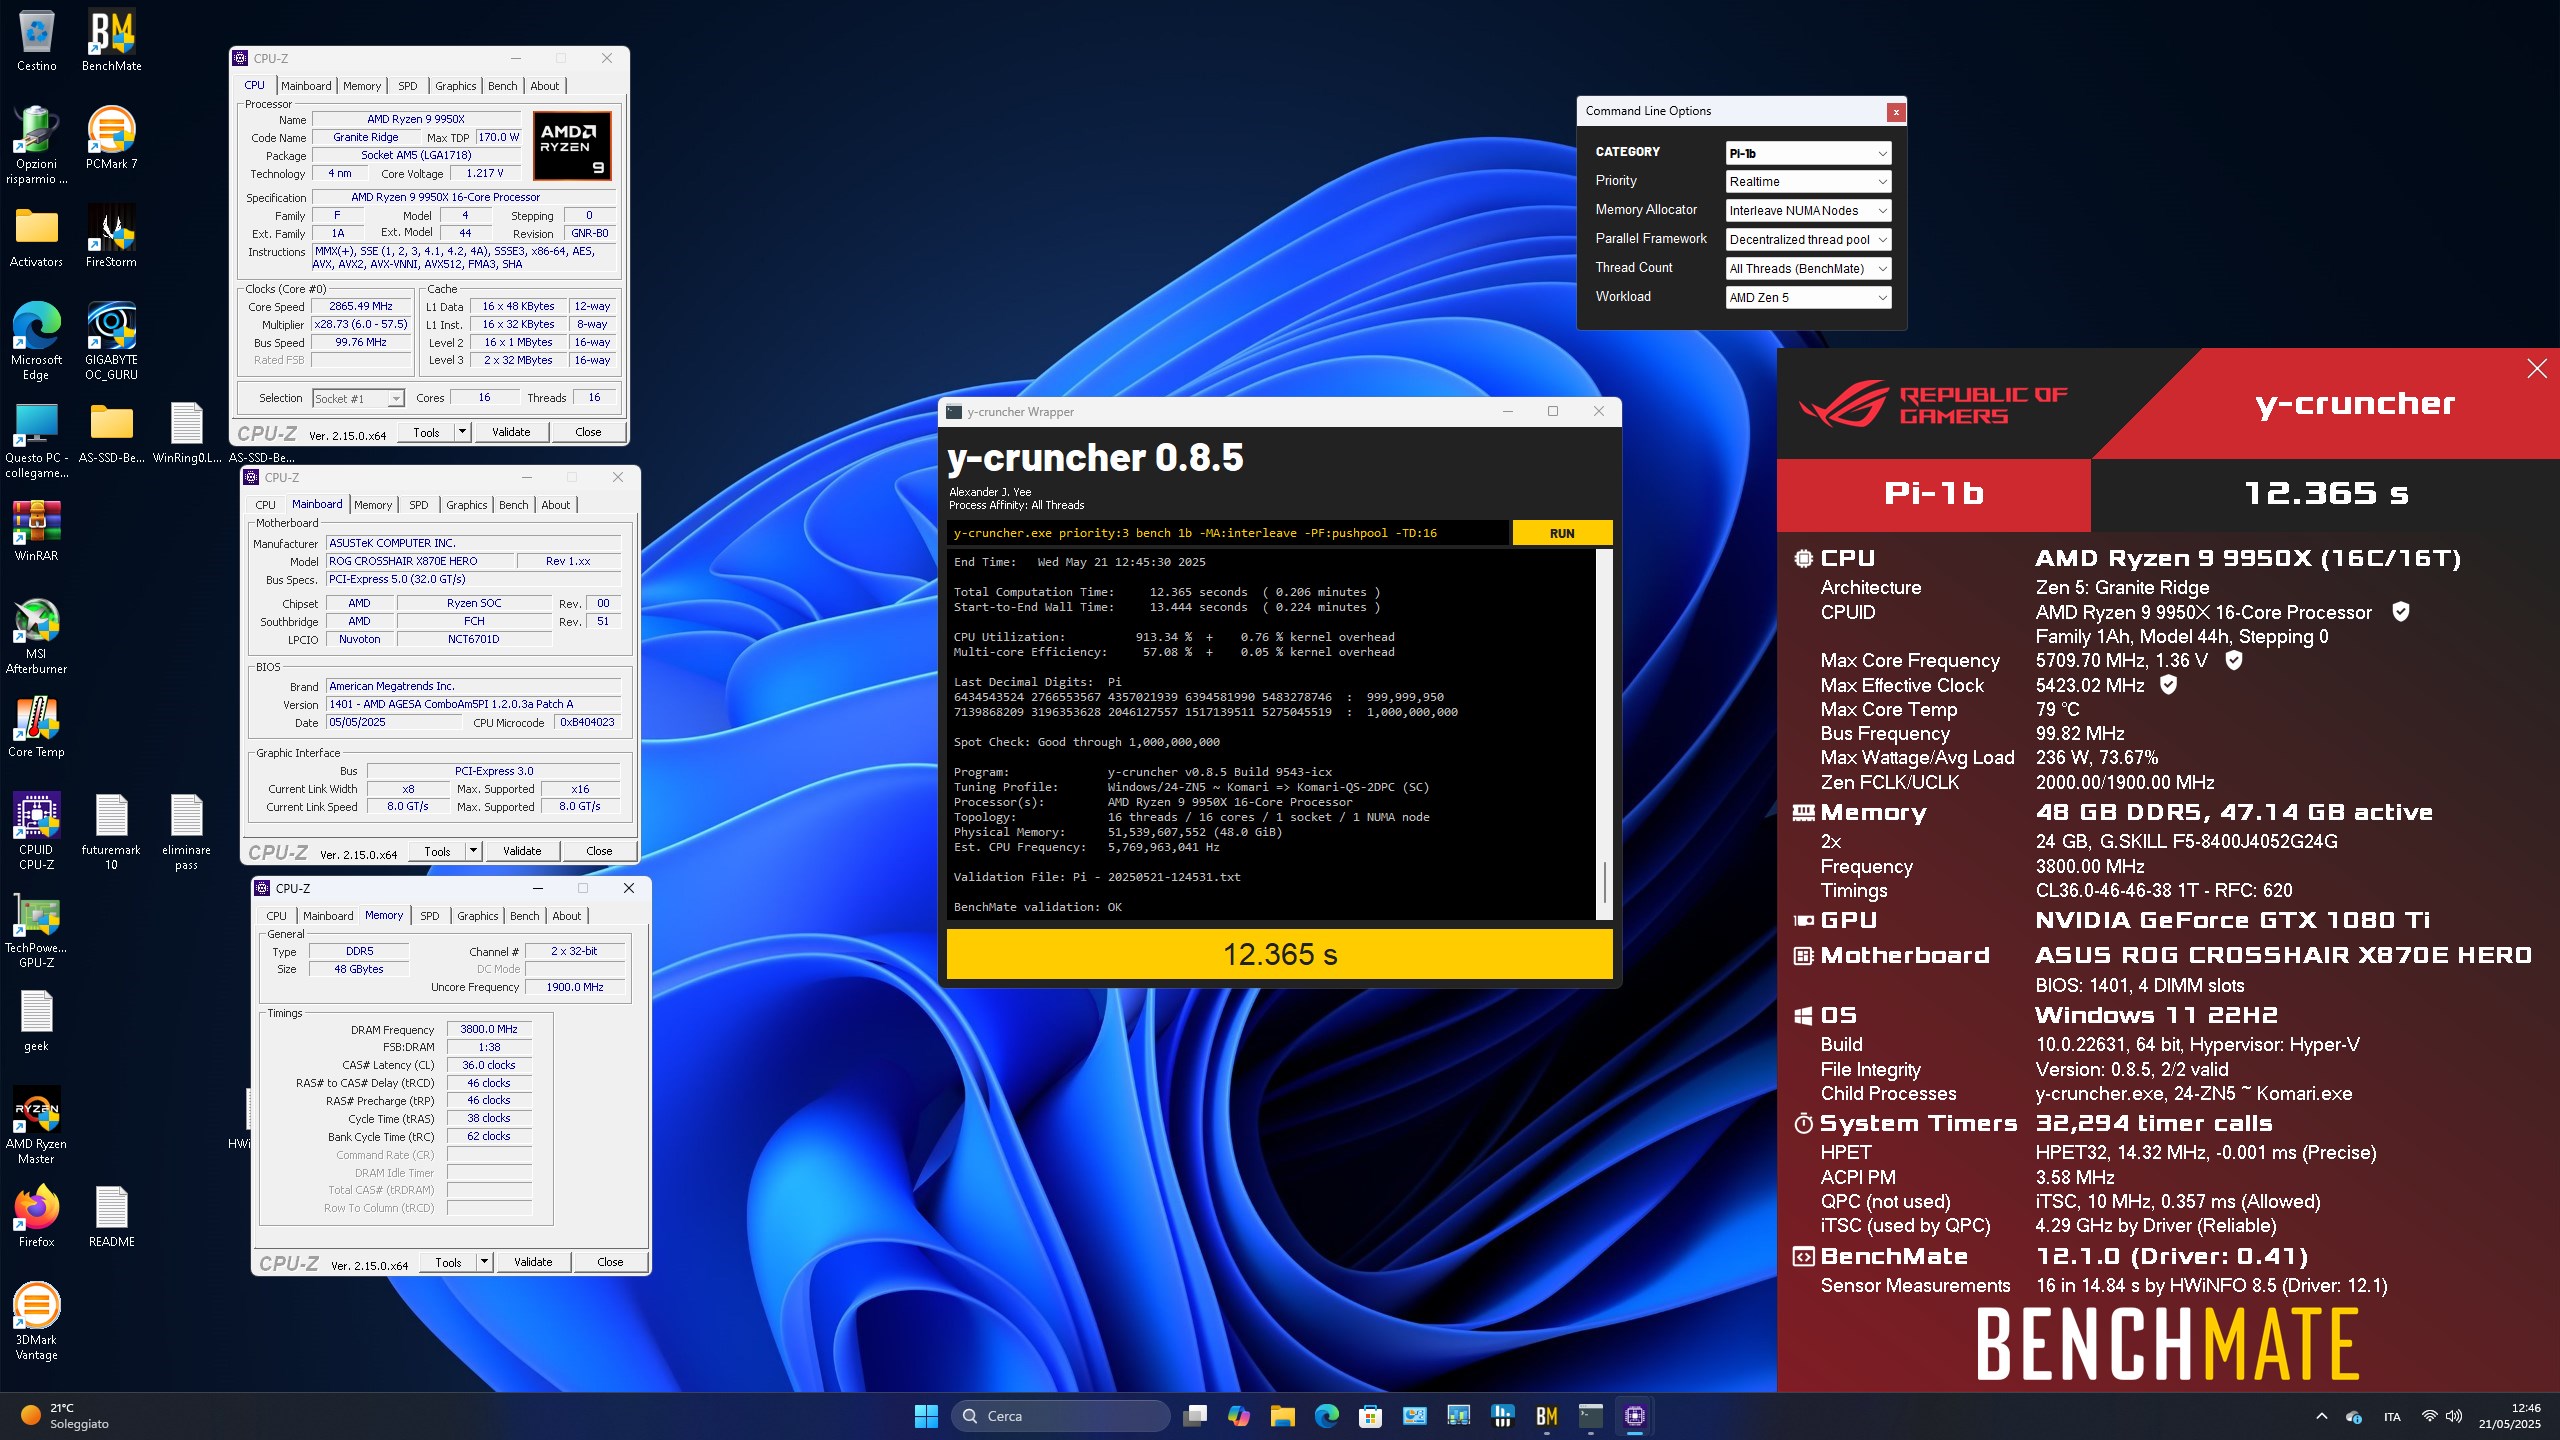The width and height of the screenshot is (2560, 1440).
Task: Click taskbar clock showing 12:46
Action: [x=2510, y=1416]
